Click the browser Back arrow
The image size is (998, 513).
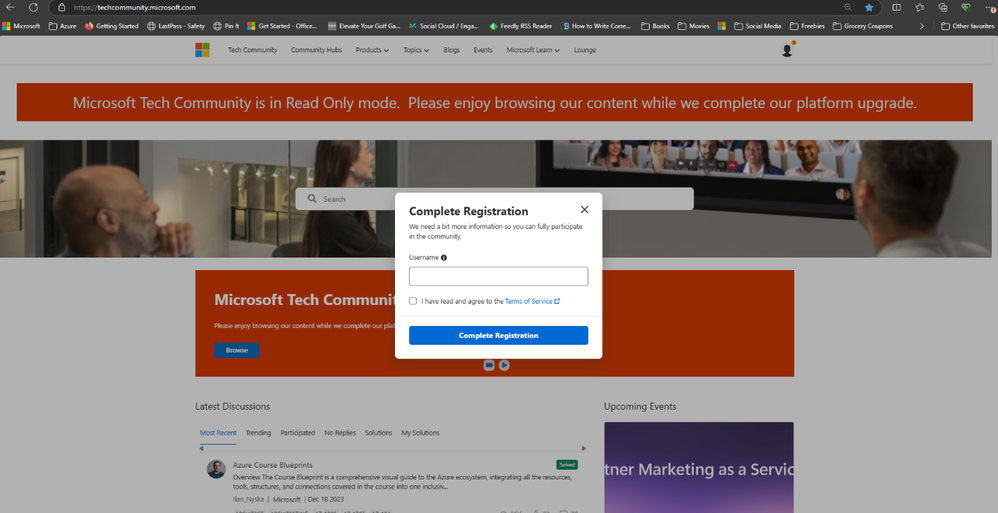10,8
